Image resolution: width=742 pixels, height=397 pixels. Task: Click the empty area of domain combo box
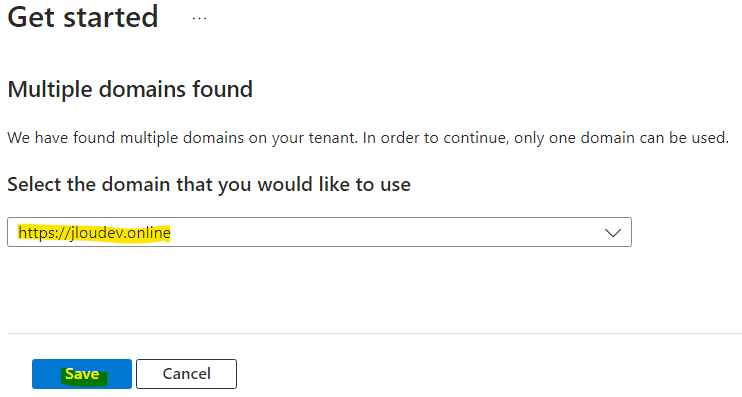pyautogui.click(x=386, y=232)
